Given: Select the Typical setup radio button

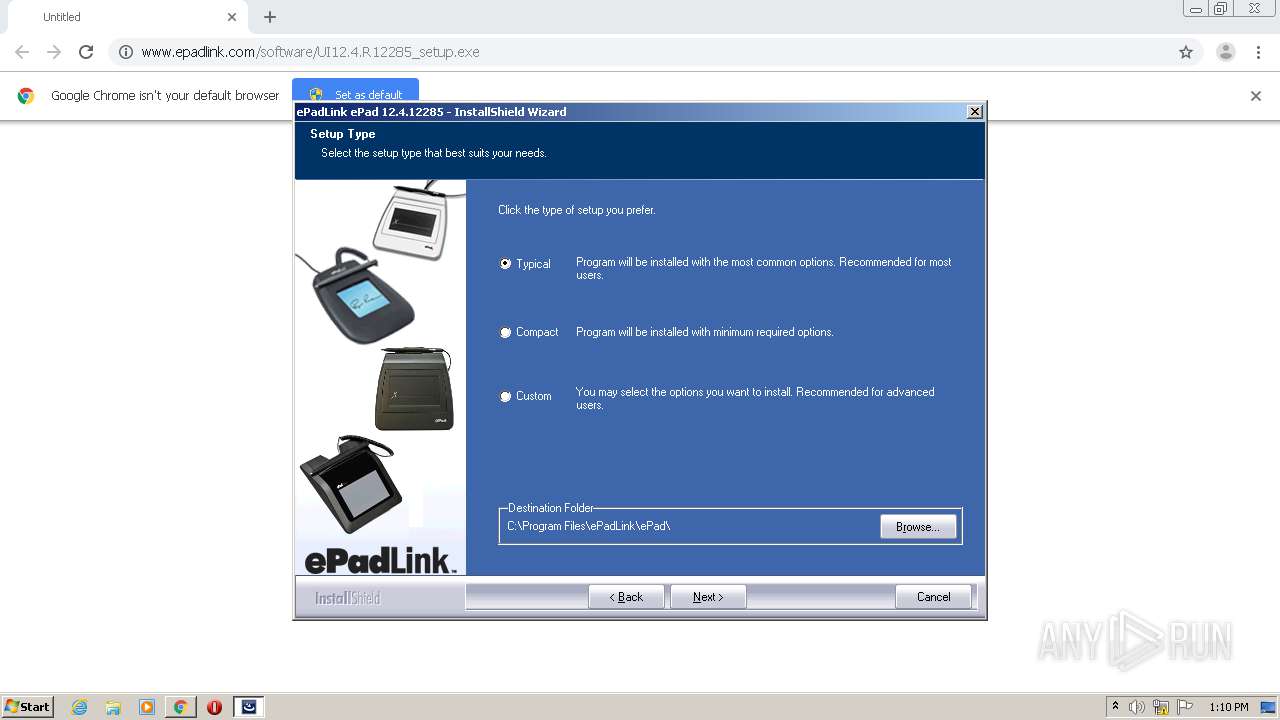Looking at the screenshot, I should point(506,264).
